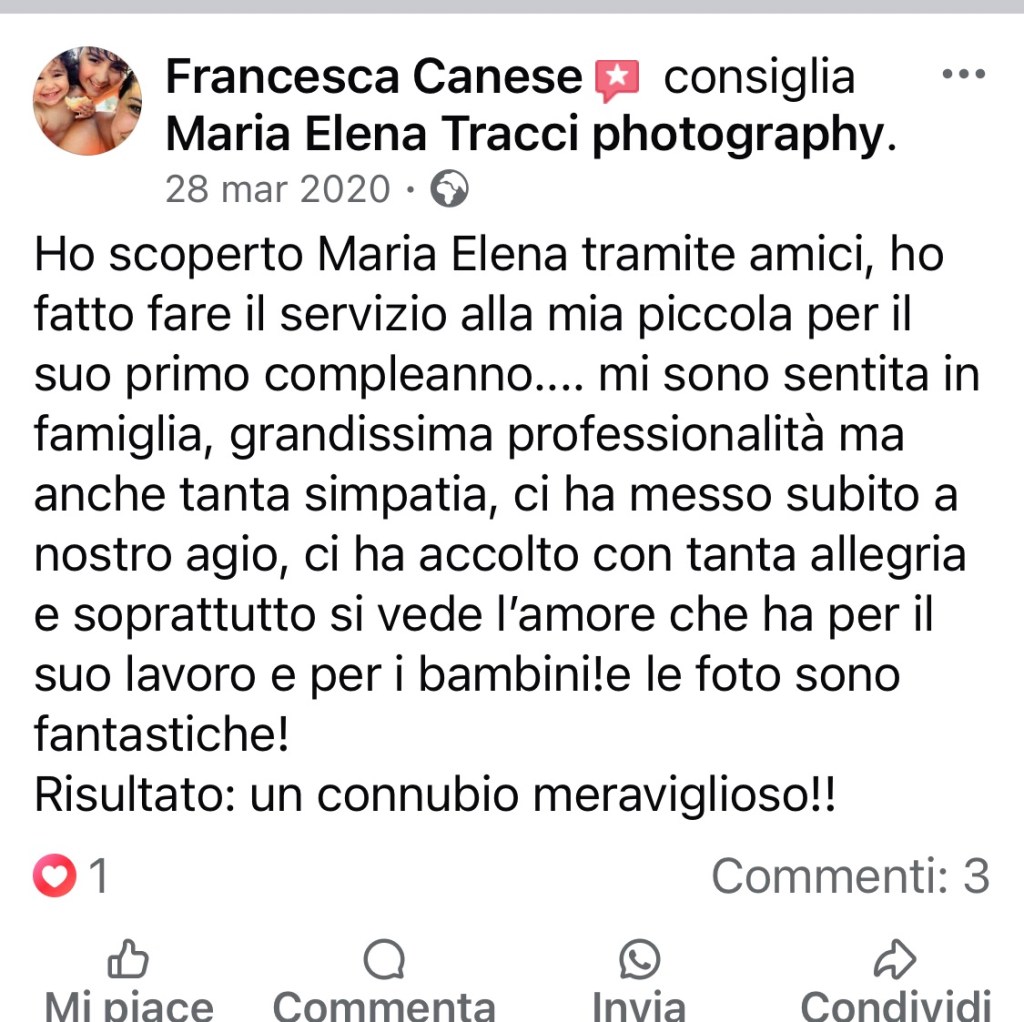Click the red heart reaction icon
This screenshot has height=1022, width=1024.
pyautogui.click(x=54, y=875)
